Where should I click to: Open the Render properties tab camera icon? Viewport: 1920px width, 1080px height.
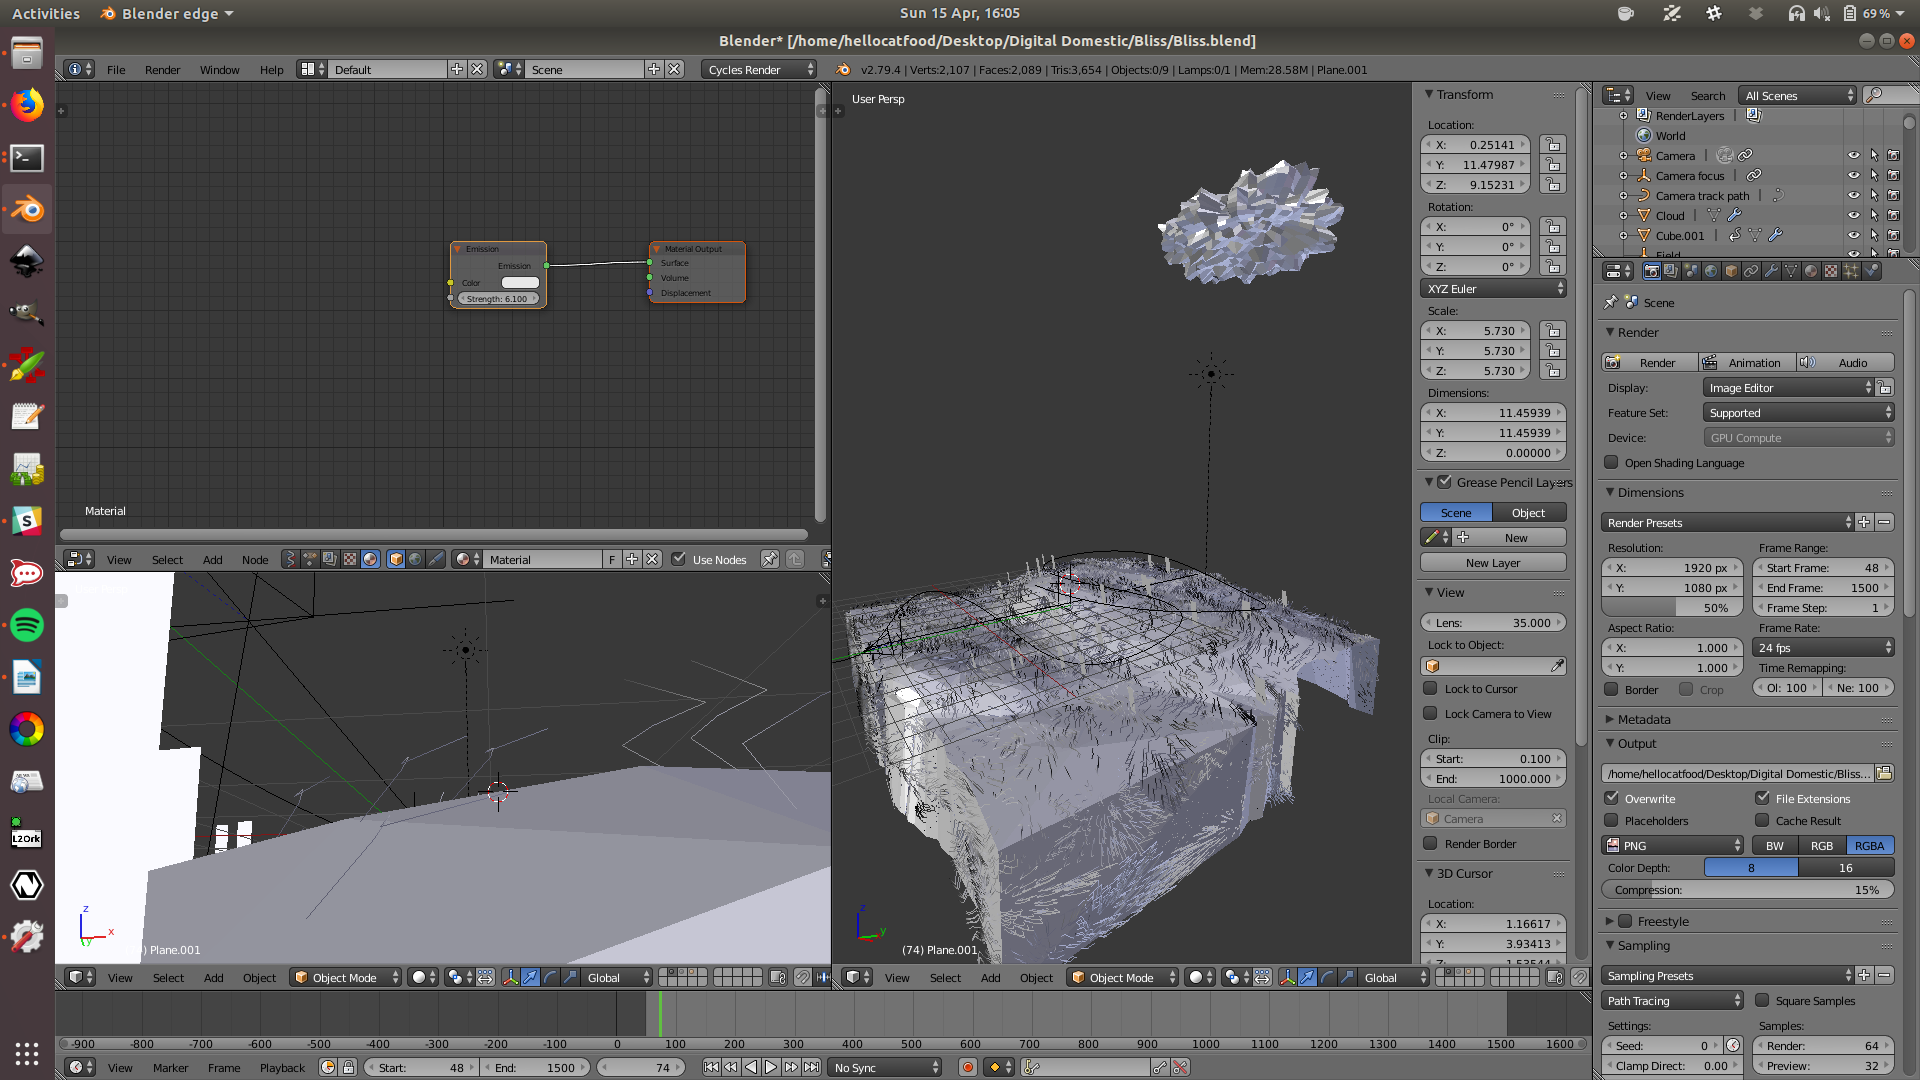click(1651, 271)
